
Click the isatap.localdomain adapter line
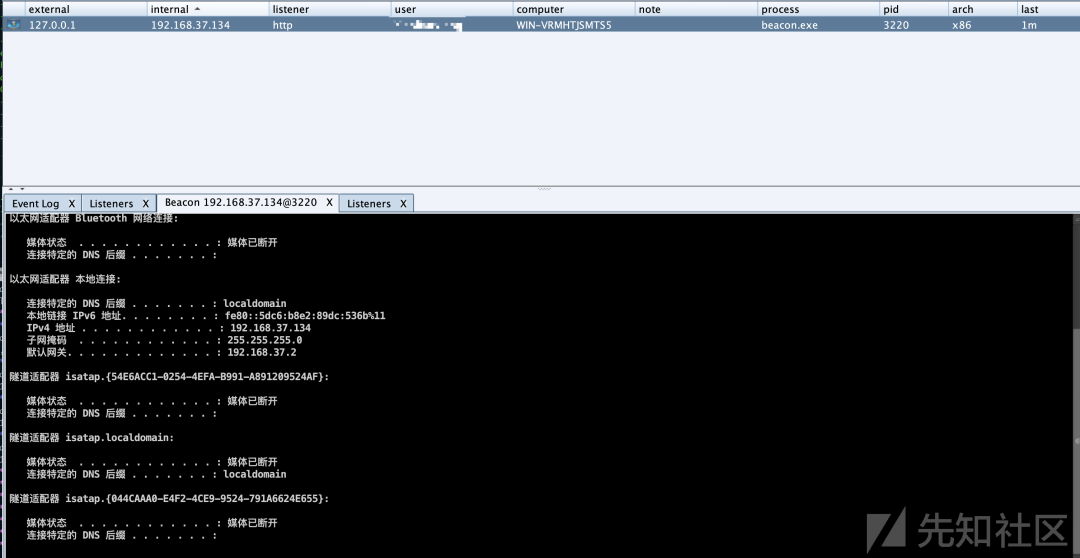[92, 437]
